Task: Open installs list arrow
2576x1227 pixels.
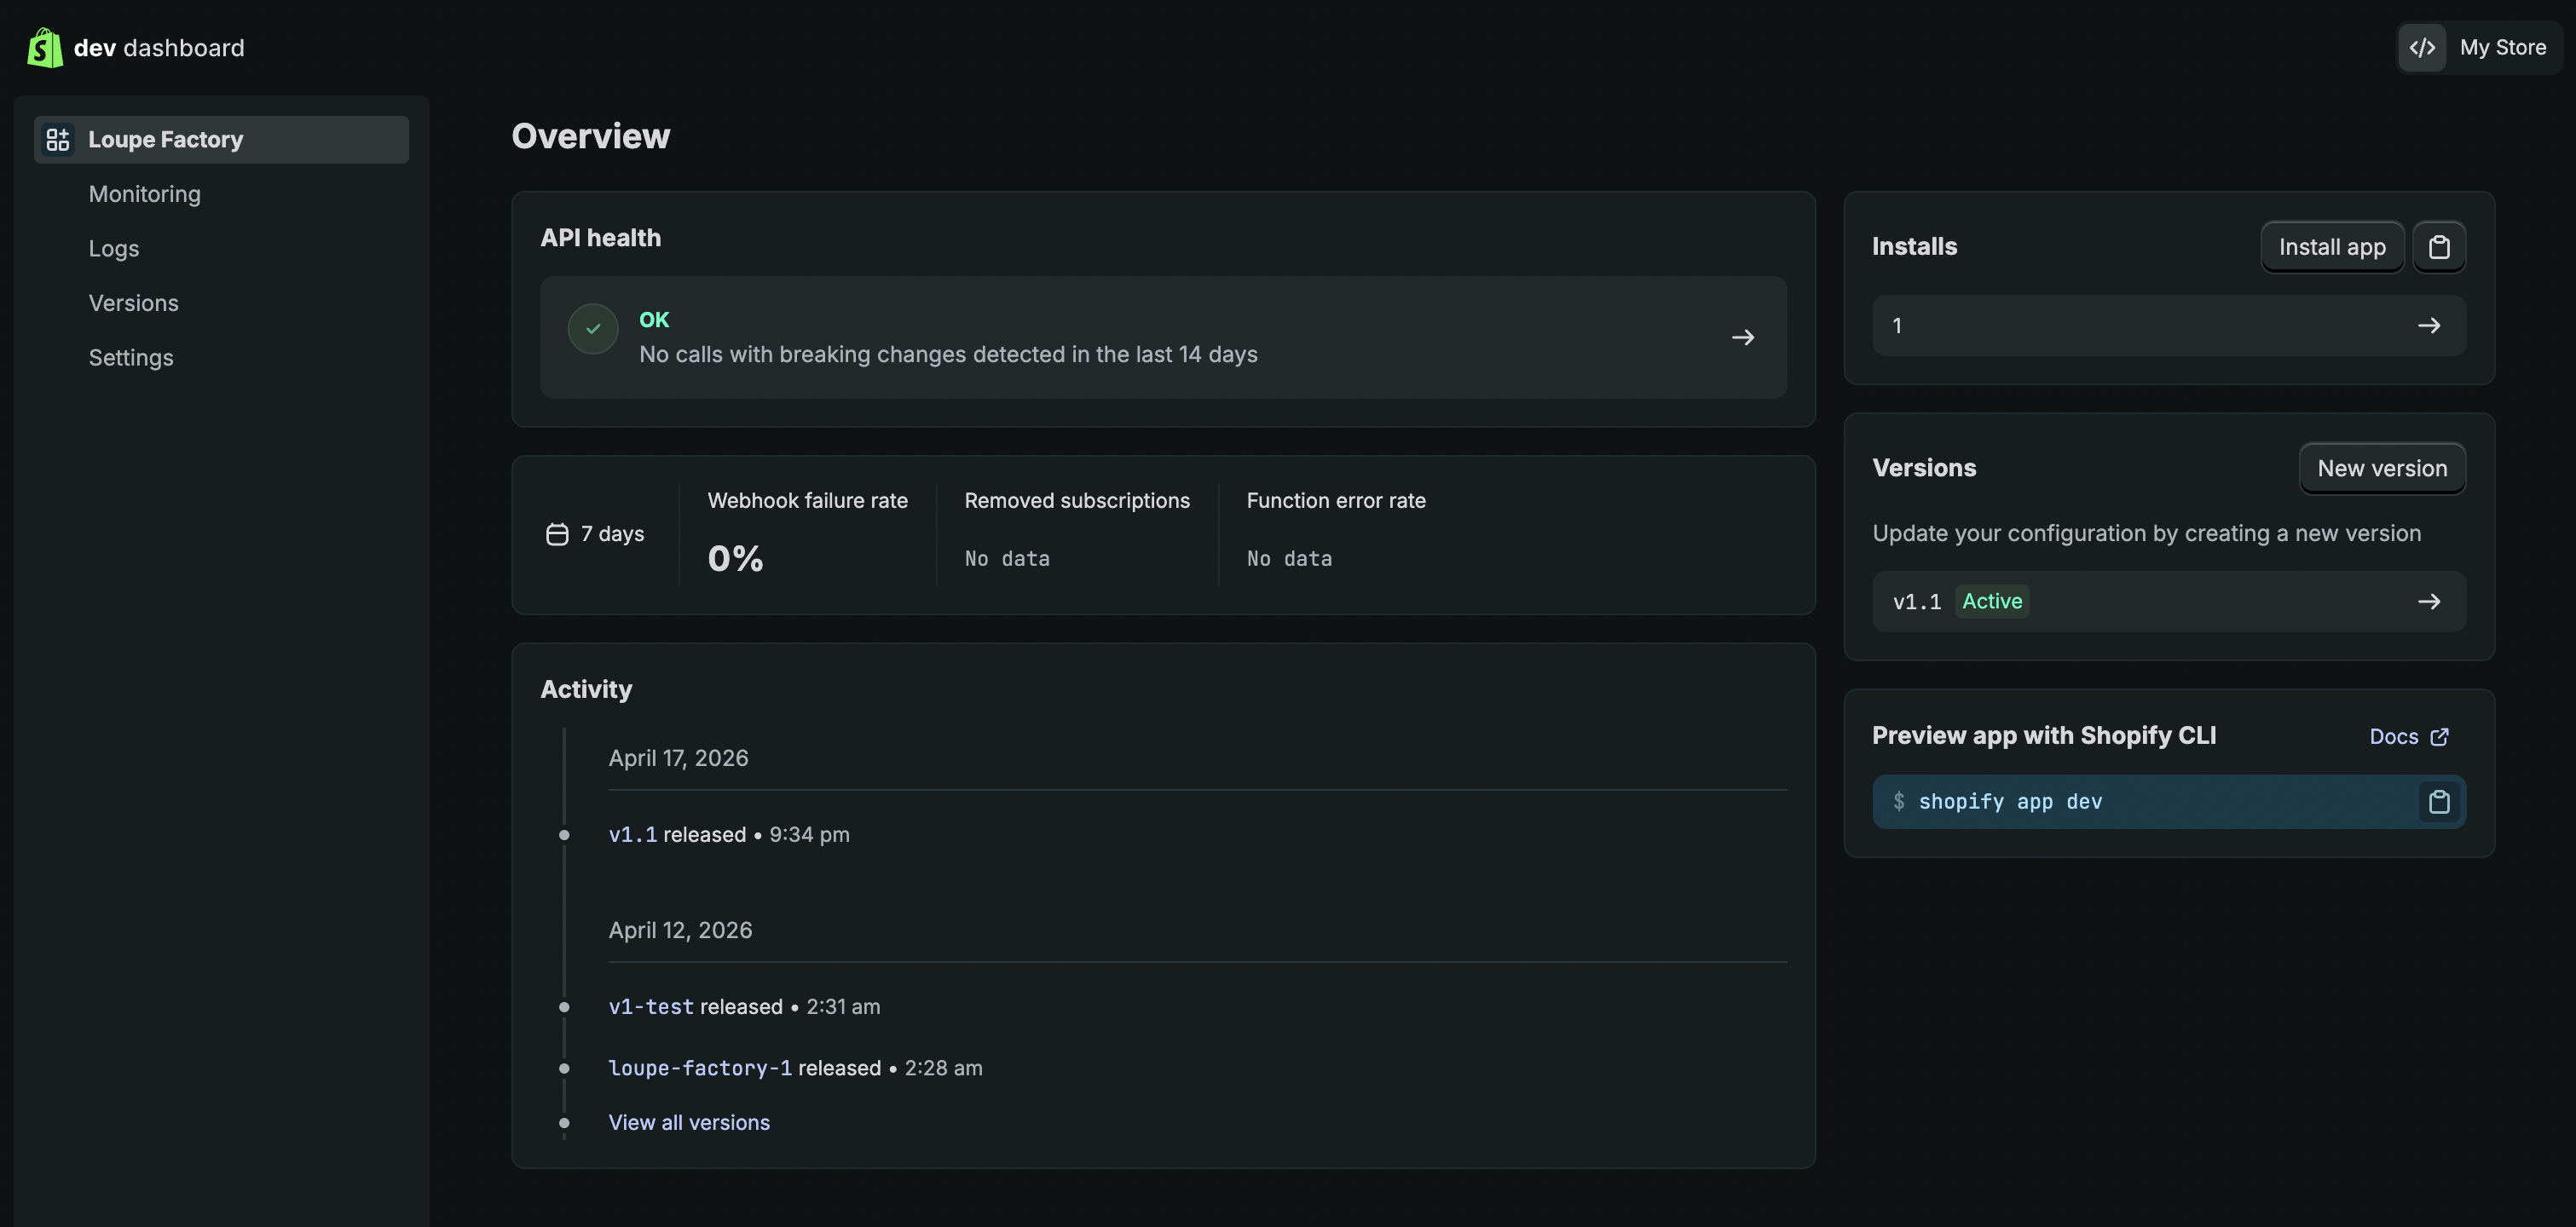Action: (2429, 326)
